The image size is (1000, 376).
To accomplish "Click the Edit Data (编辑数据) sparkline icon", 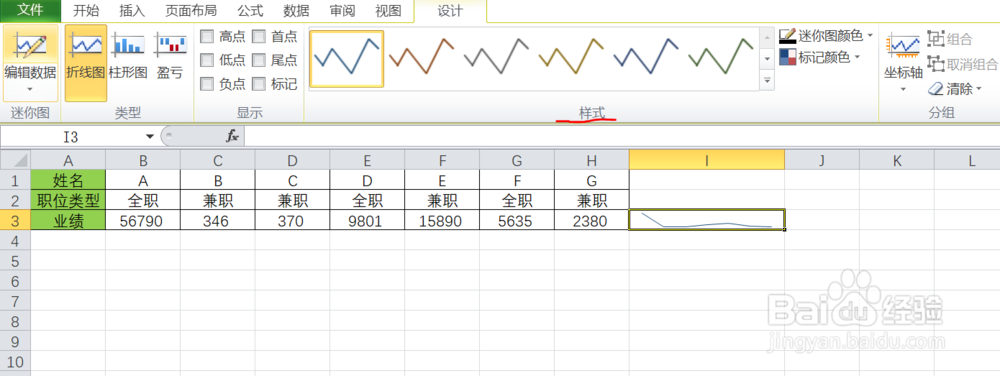I will (x=31, y=46).
